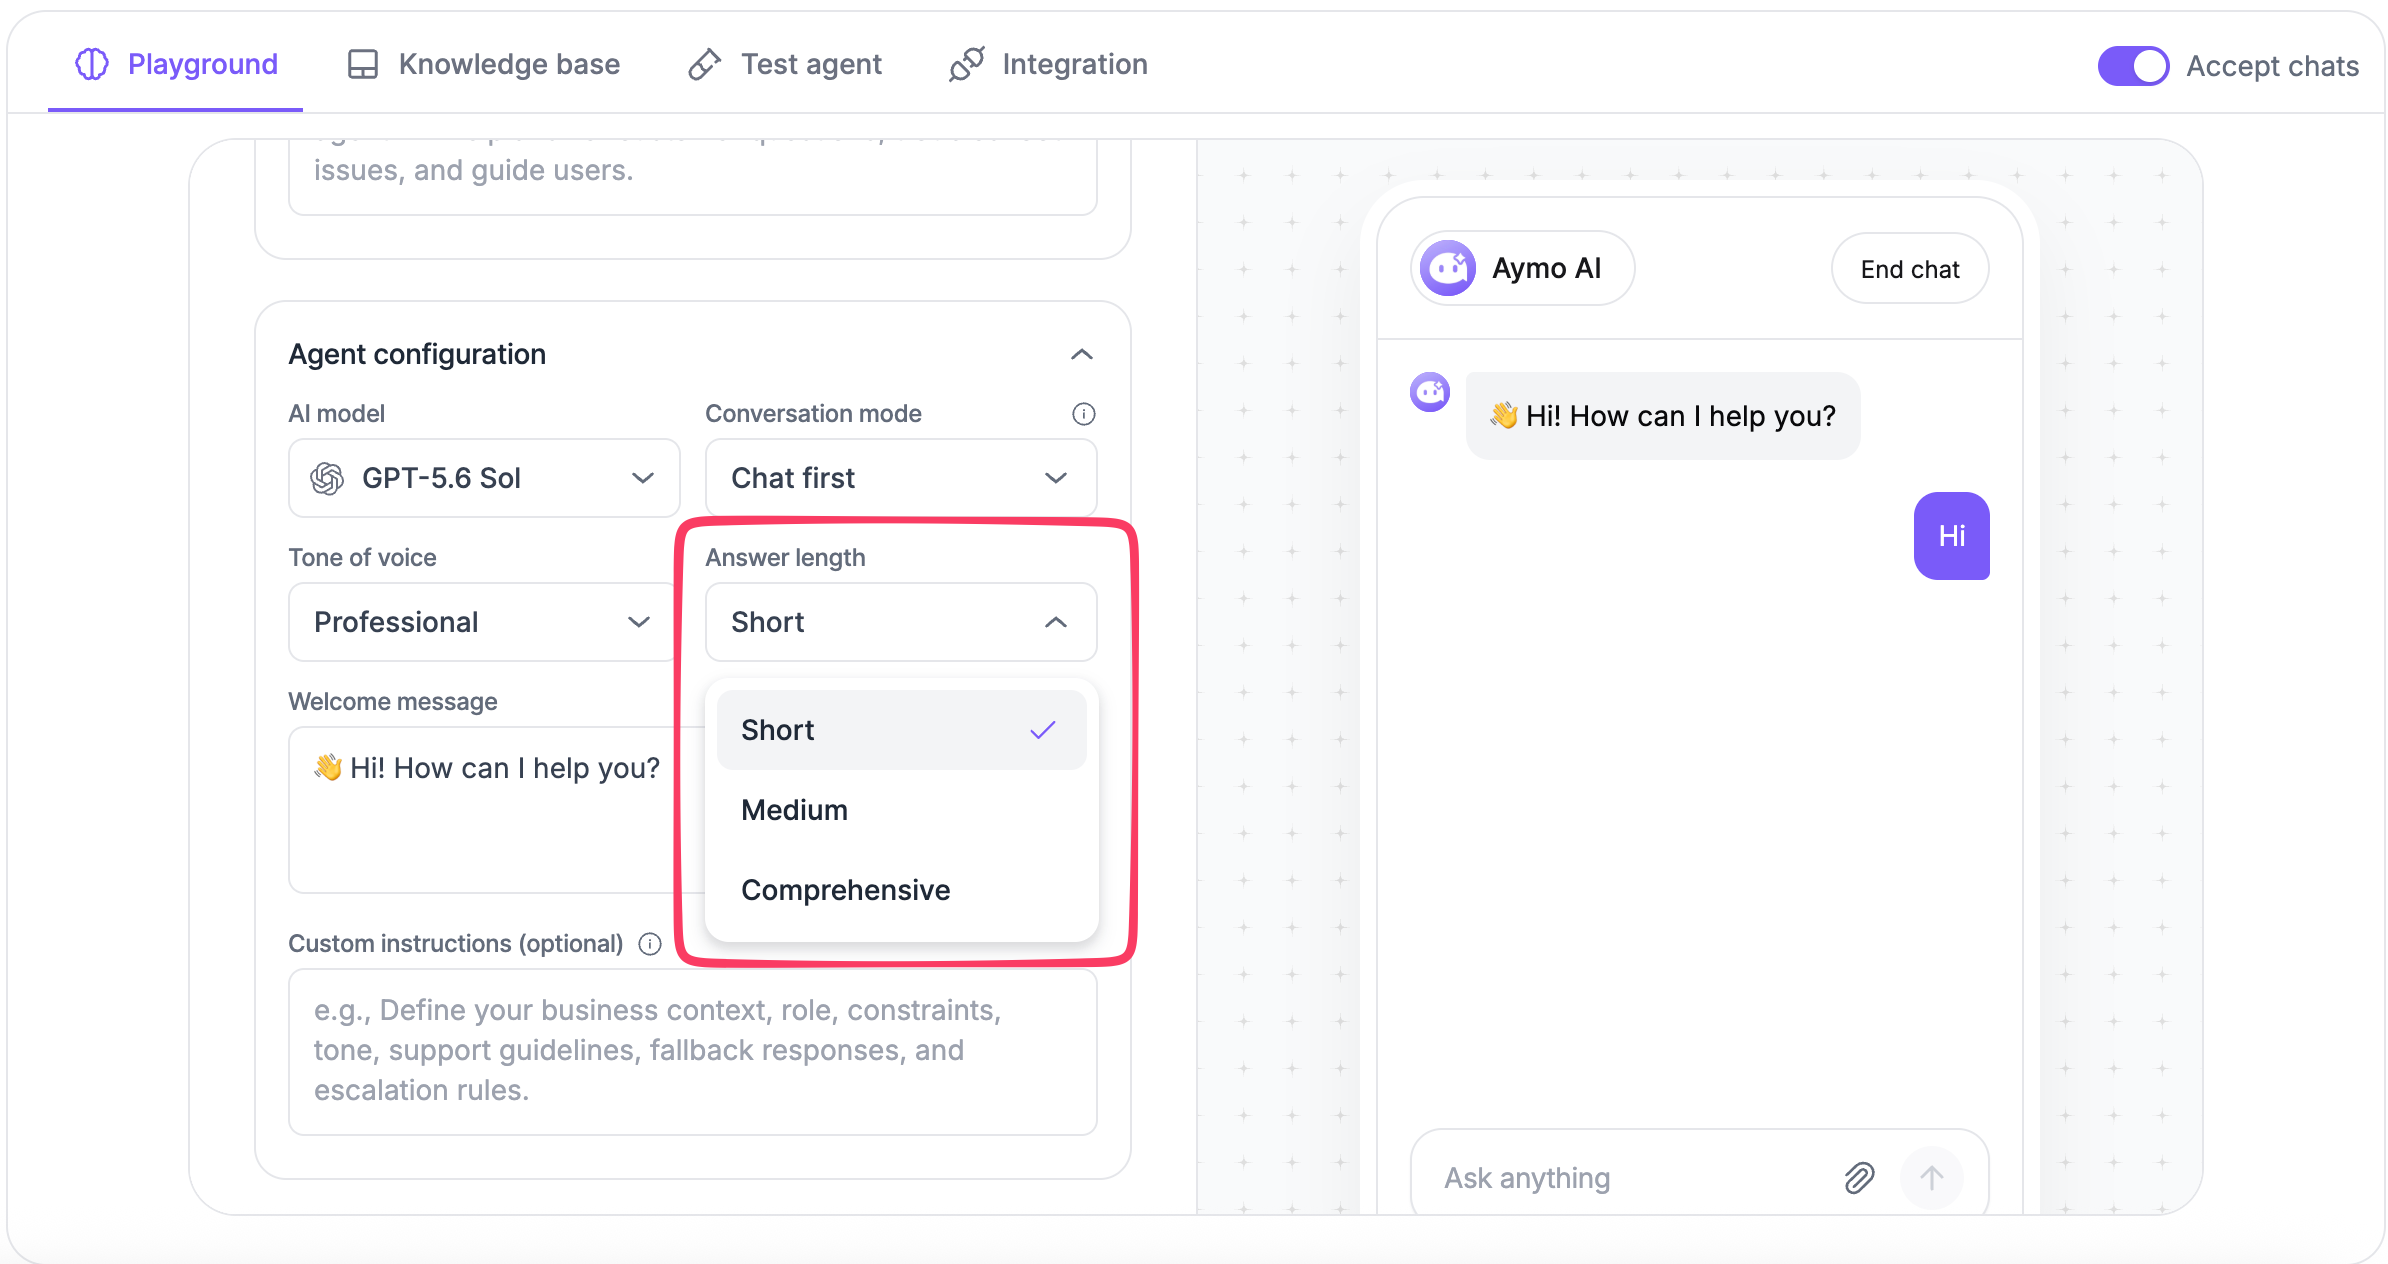2388x1264 pixels.
Task: Click the 'Hi! How can I help you?' chat bubble
Action: 1663,416
